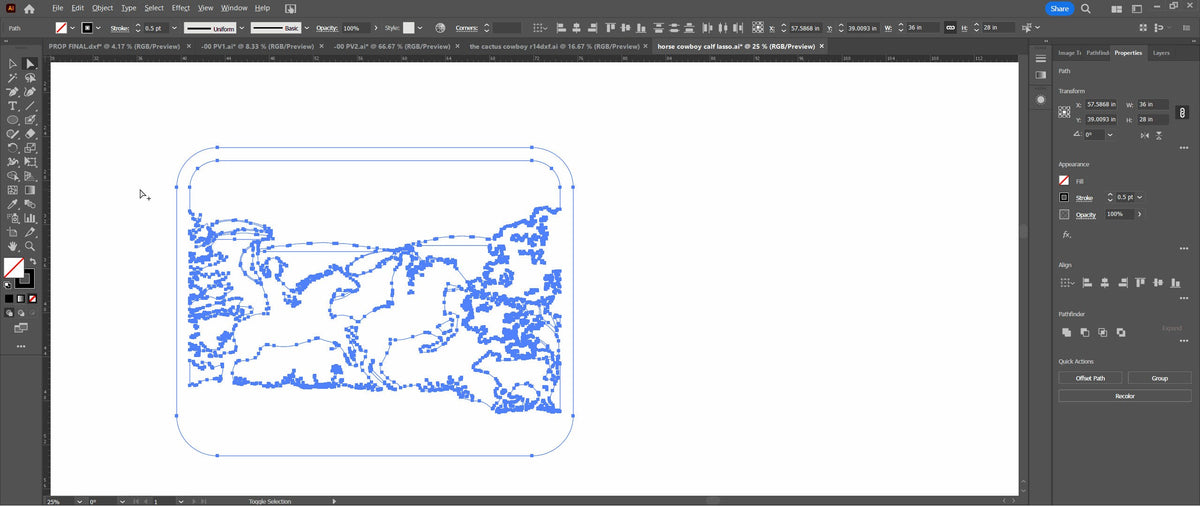Image resolution: width=1200 pixels, height=506 pixels.
Task: Select the Magic Wand tool
Action: click(x=13, y=78)
